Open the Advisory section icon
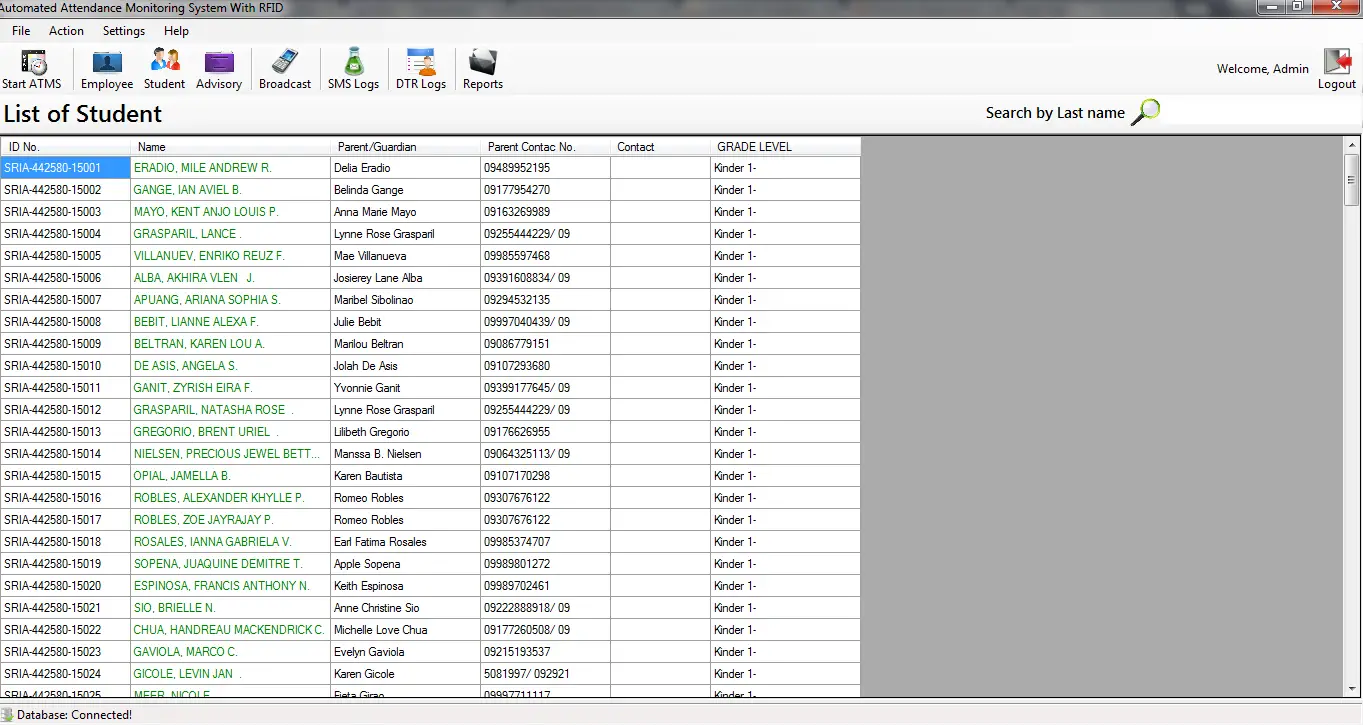The image size is (1363, 725). [218, 66]
